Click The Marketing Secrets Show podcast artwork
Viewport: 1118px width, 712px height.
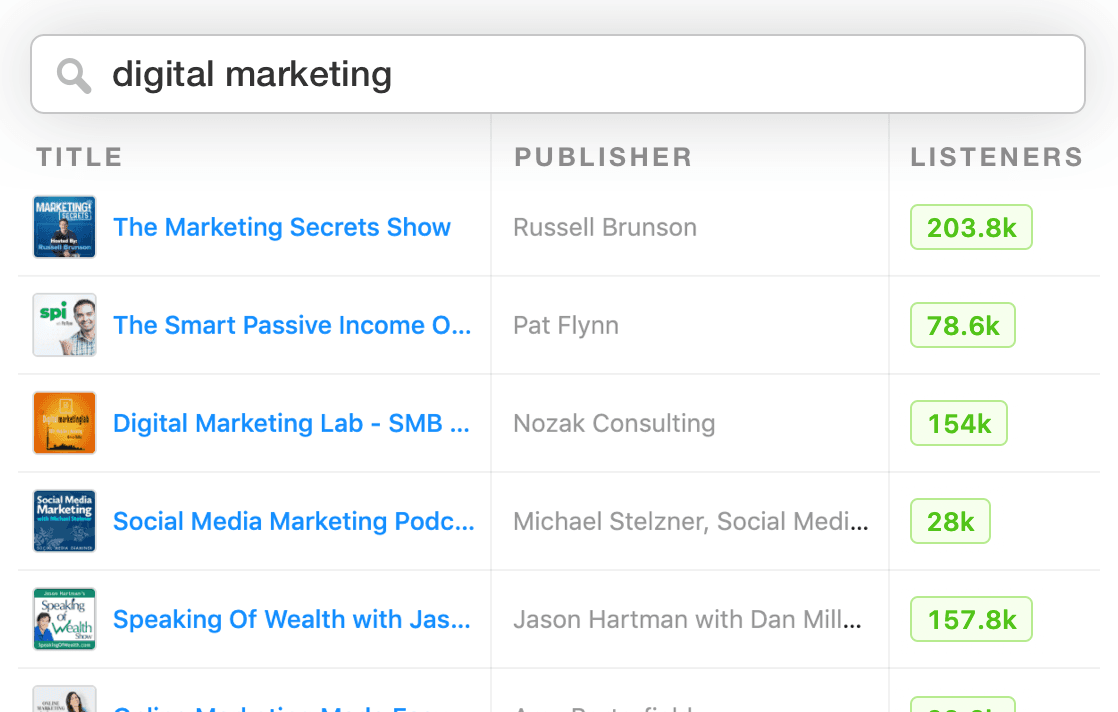tap(64, 227)
